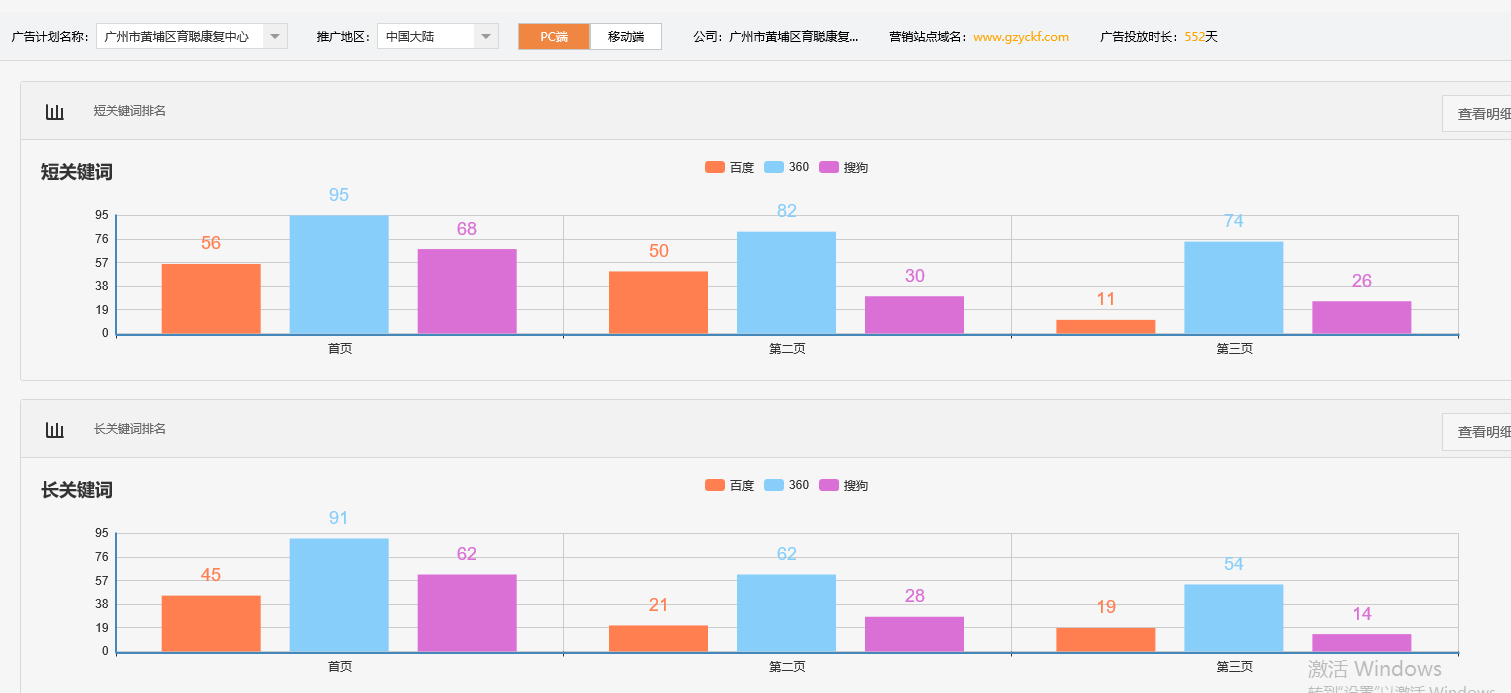Switch to the 移动端 tab
Screen dimensions: 1511x693
coord(626,37)
